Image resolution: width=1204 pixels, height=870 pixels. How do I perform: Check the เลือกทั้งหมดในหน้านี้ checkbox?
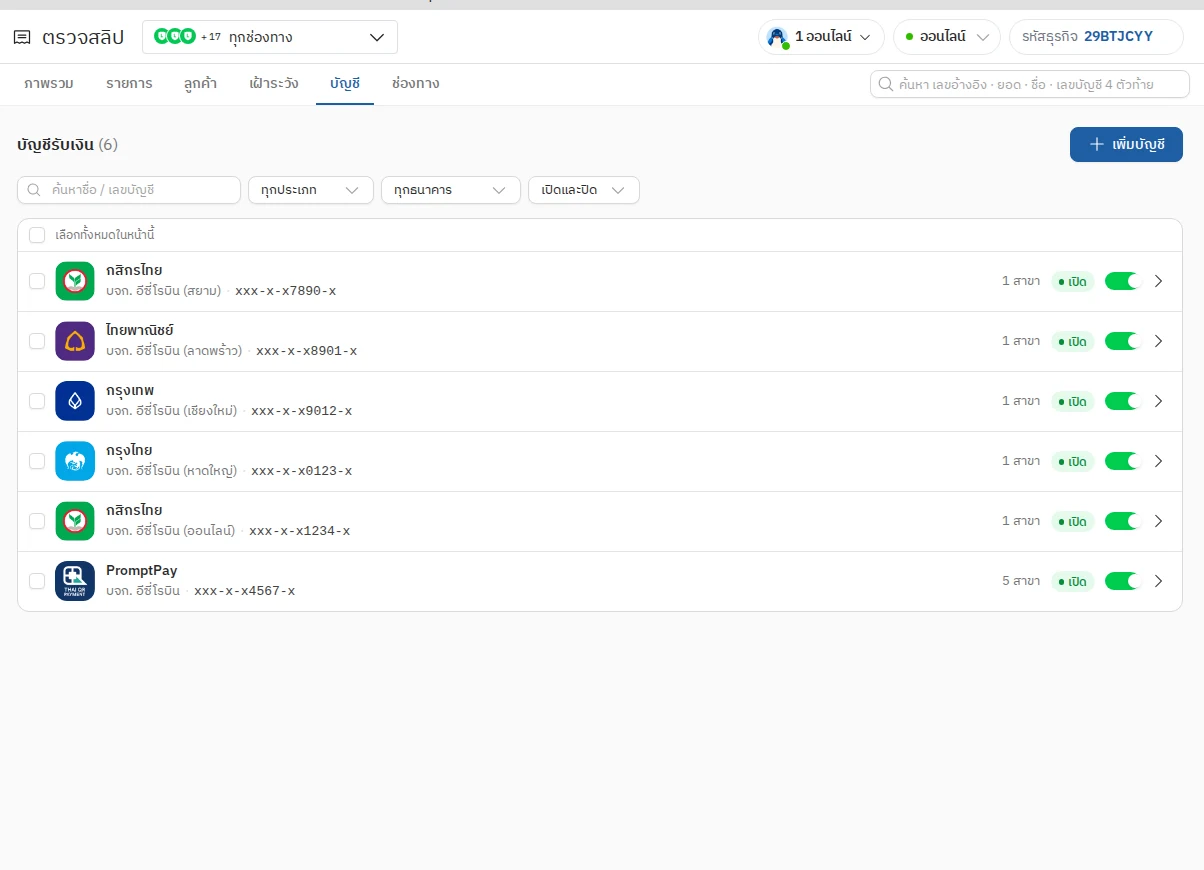[x=37, y=235]
